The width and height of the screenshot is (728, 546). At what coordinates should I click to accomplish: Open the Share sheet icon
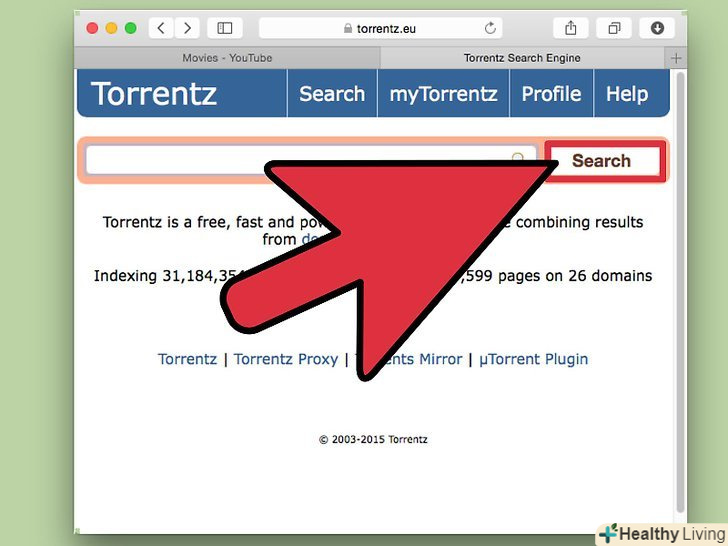point(571,28)
